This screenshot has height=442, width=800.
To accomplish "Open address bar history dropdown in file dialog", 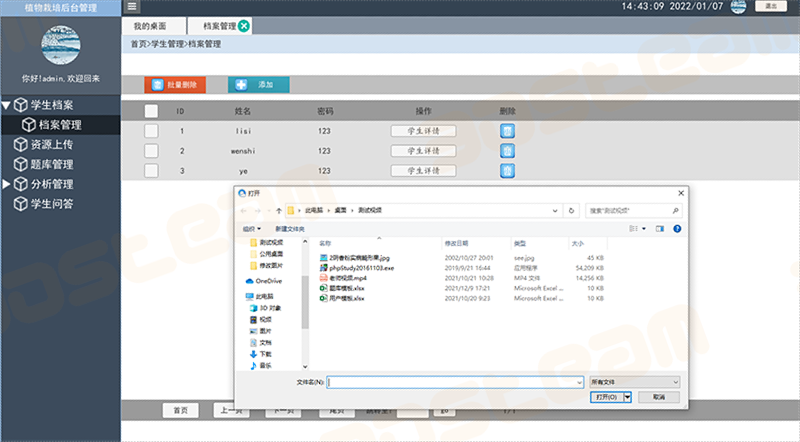I will coord(555,211).
